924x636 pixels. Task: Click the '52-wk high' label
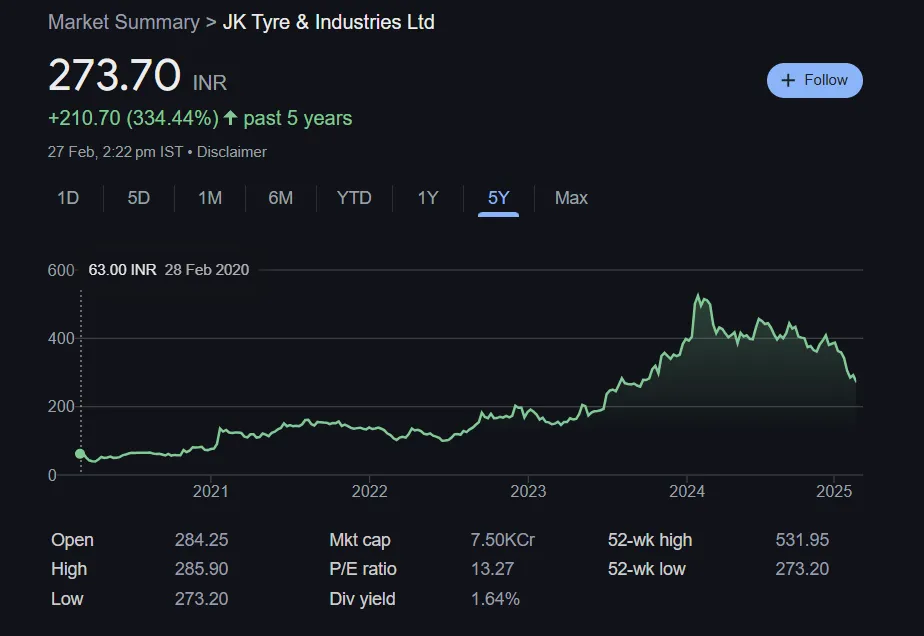pyautogui.click(x=650, y=540)
